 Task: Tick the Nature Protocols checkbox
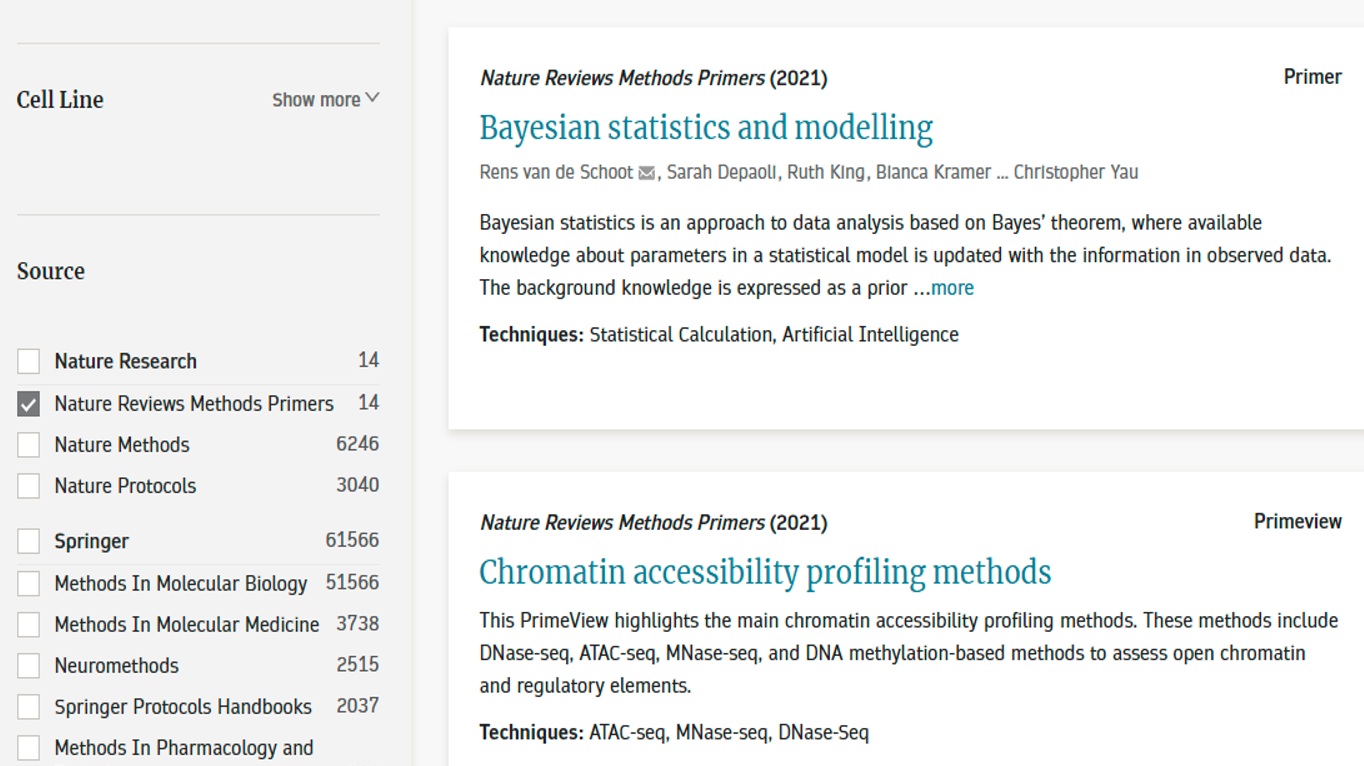pos(29,486)
